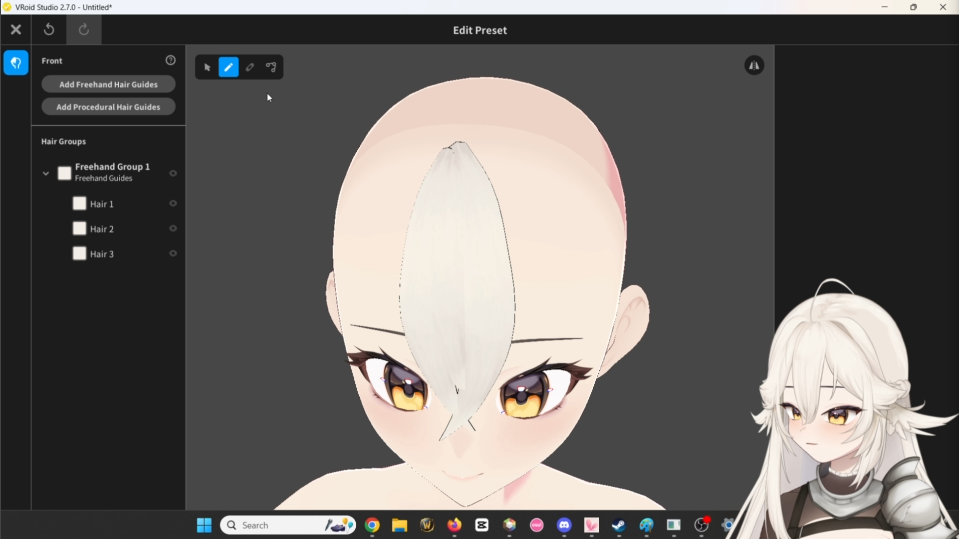Toggle visibility of Hair 3
Image resolution: width=959 pixels, height=539 pixels.
click(173, 253)
